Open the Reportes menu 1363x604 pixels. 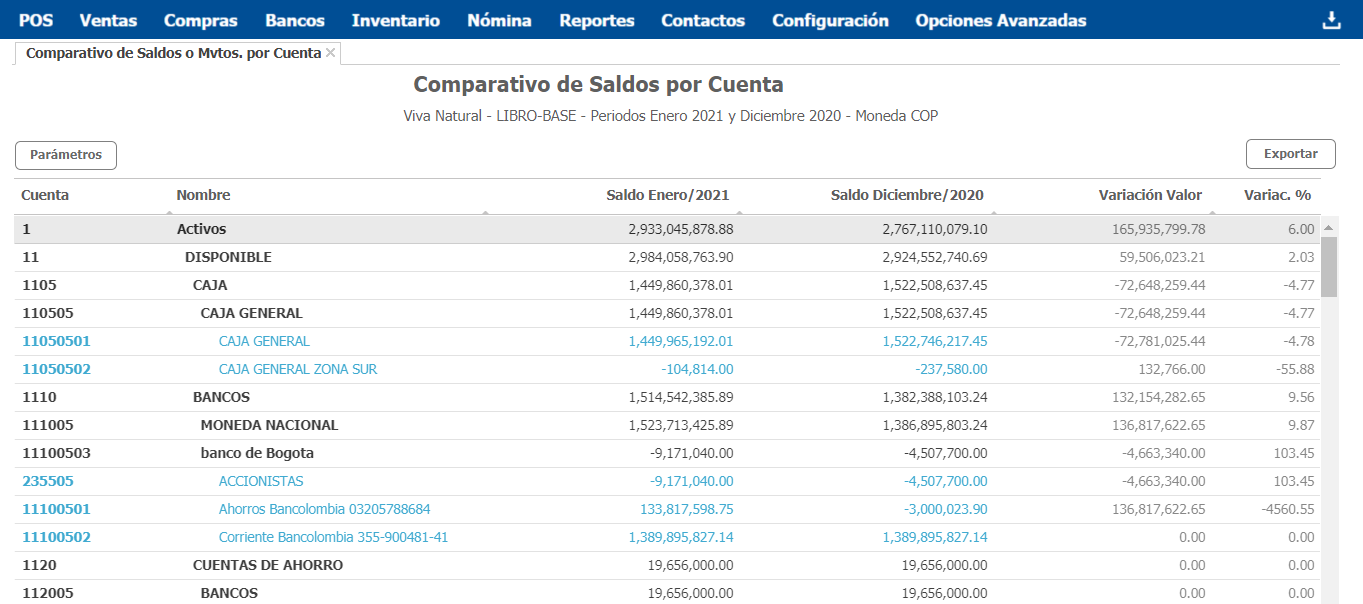[597, 20]
